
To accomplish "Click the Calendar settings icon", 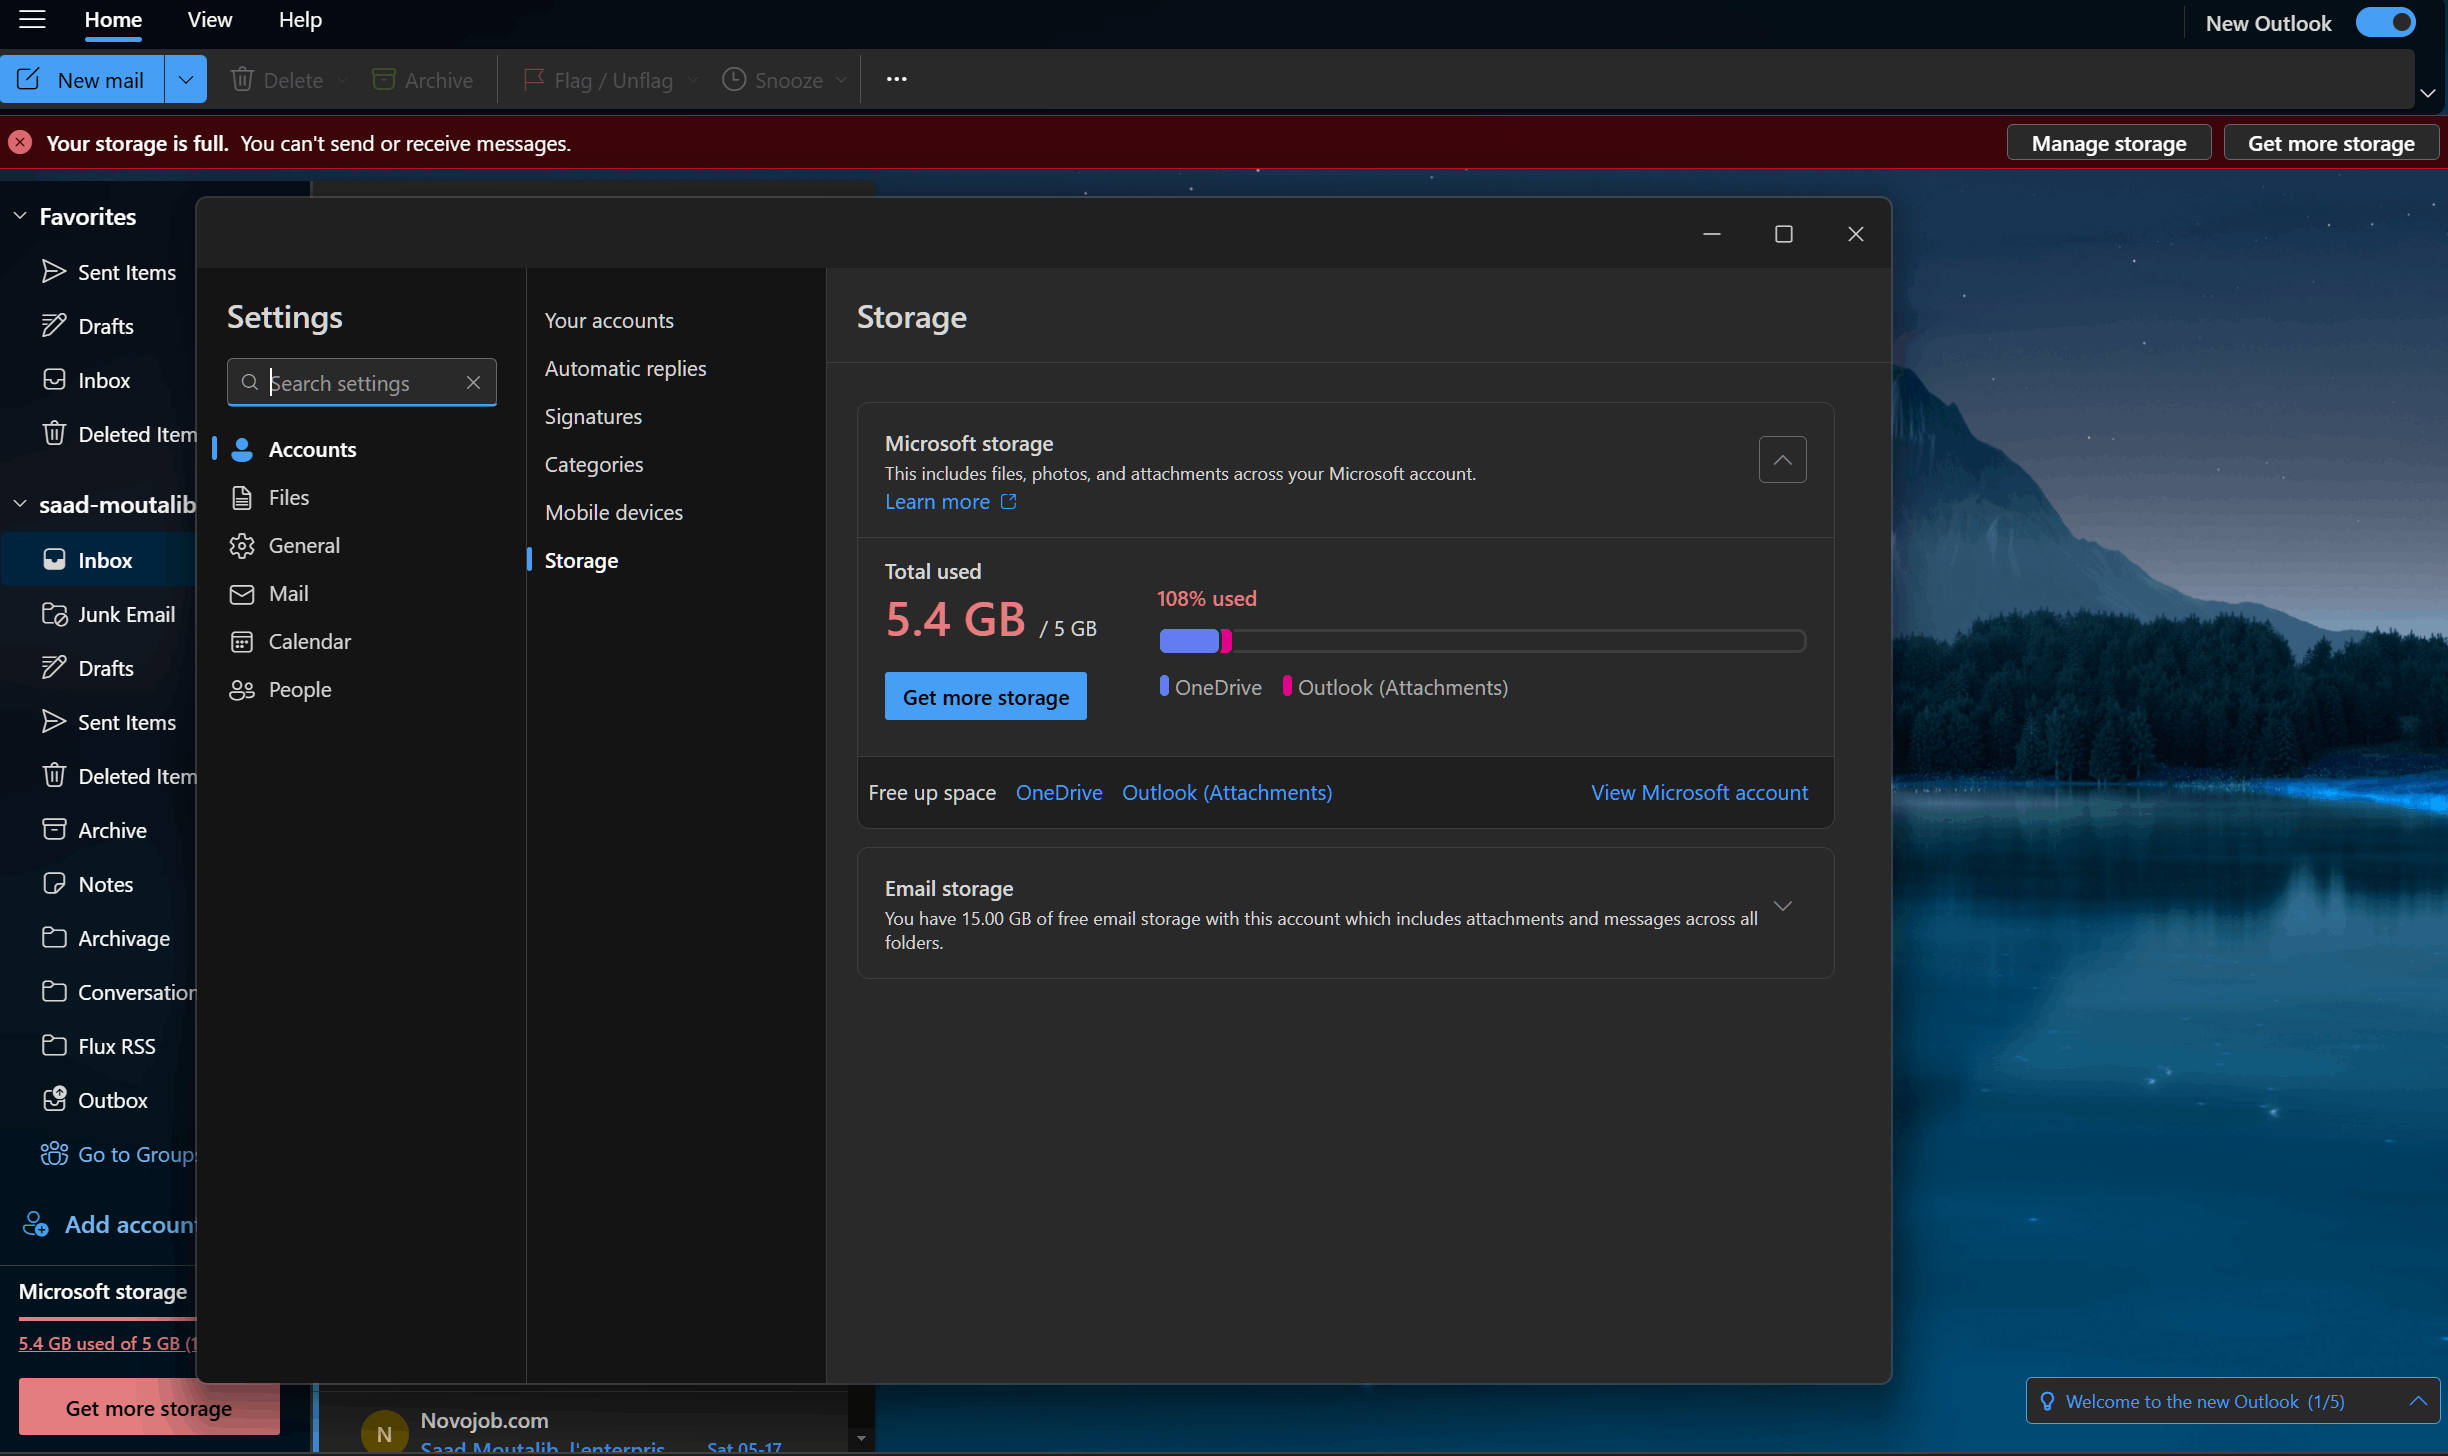I will 242,642.
